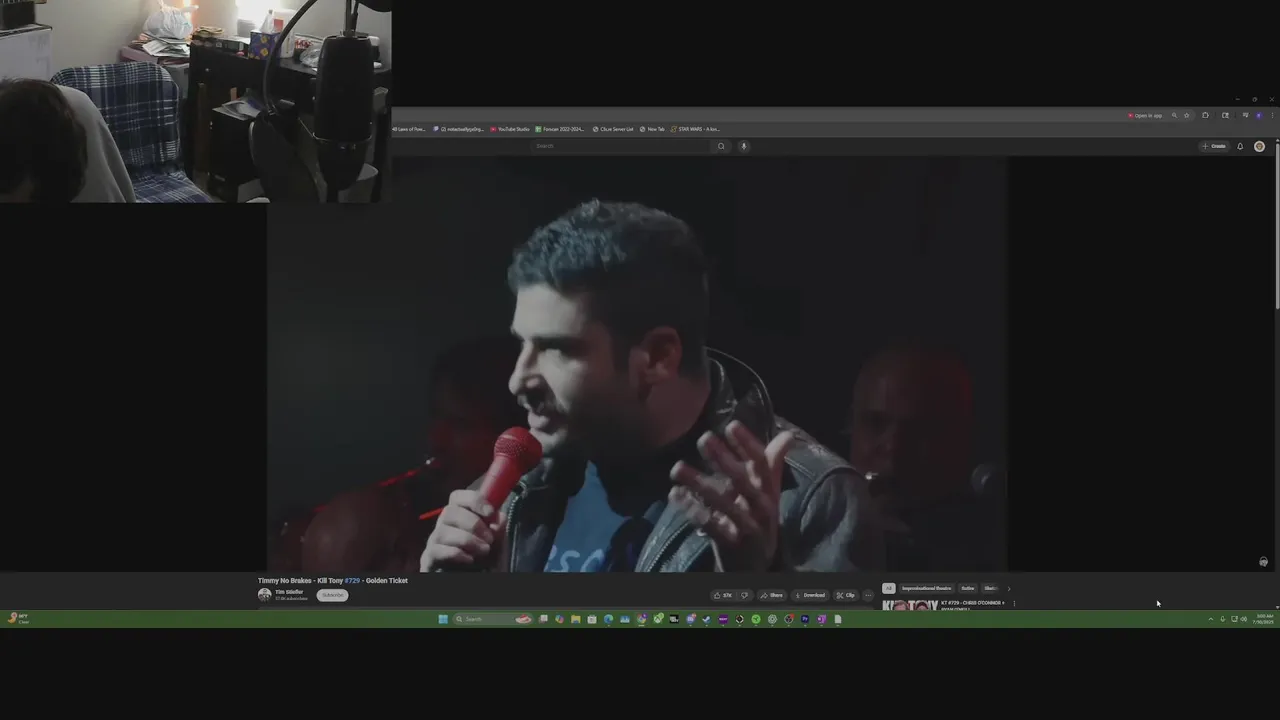Viewport: 1280px width, 720px height.
Task: Click the Windows taskbar search box
Action: click(493, 619)
